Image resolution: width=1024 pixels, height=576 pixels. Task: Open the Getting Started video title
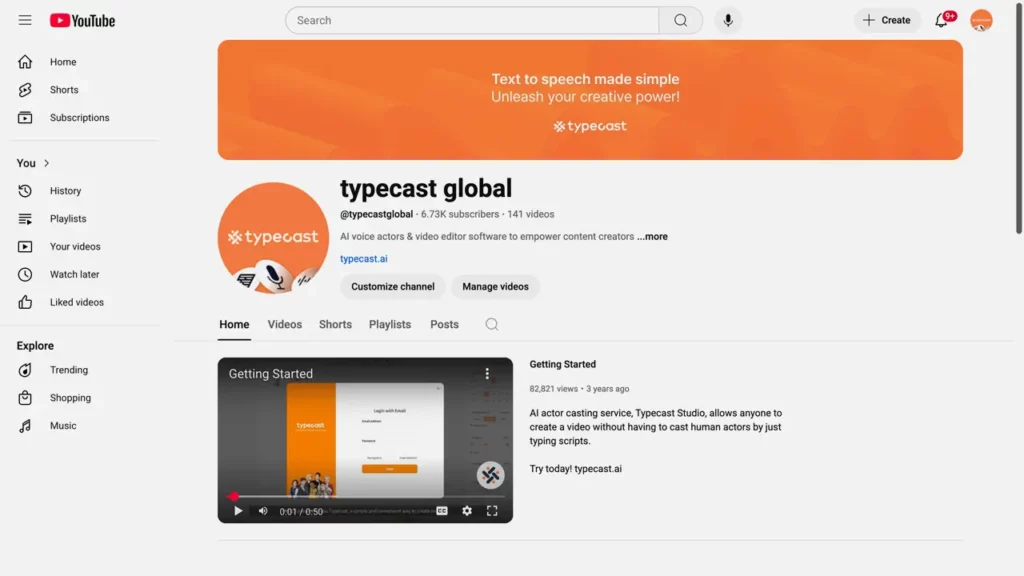pyautogui.click(x=562, y=364)
